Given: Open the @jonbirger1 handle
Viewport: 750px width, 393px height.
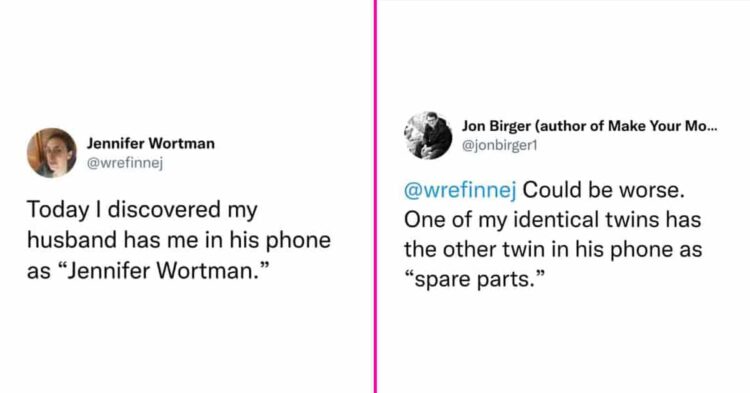Looking at the screenshot, I should [499, 145].
